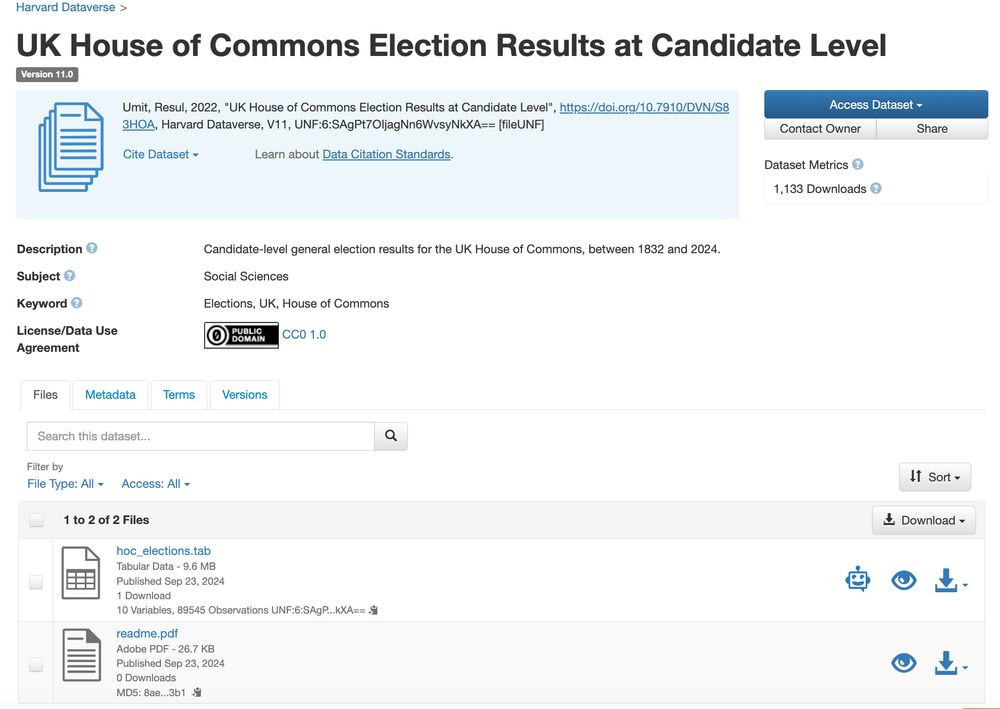Image resolution: width=1000 pixels, height=709 pixels.
Task: Click the Contact Owner button
Action: coord(820,129)
